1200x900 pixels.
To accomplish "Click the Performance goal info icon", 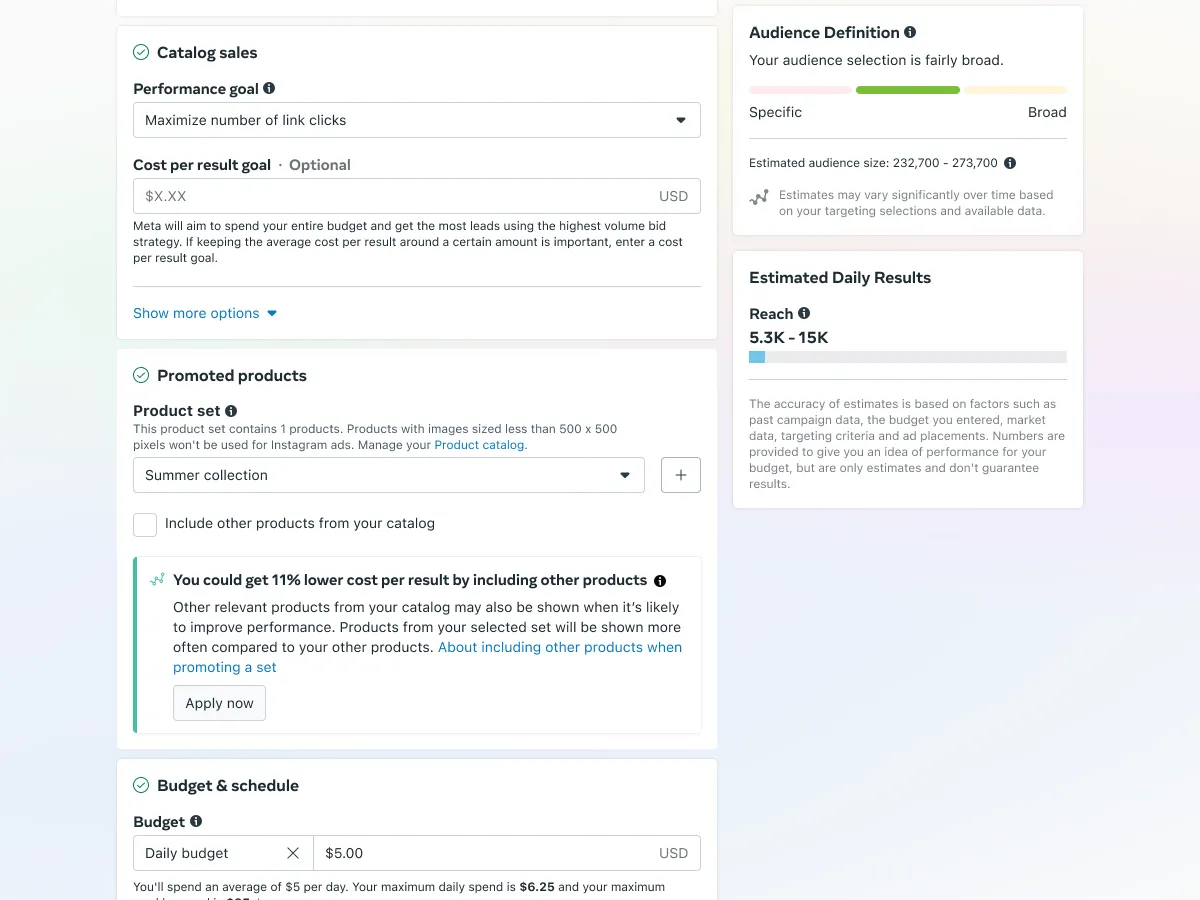I will (269, 89).
